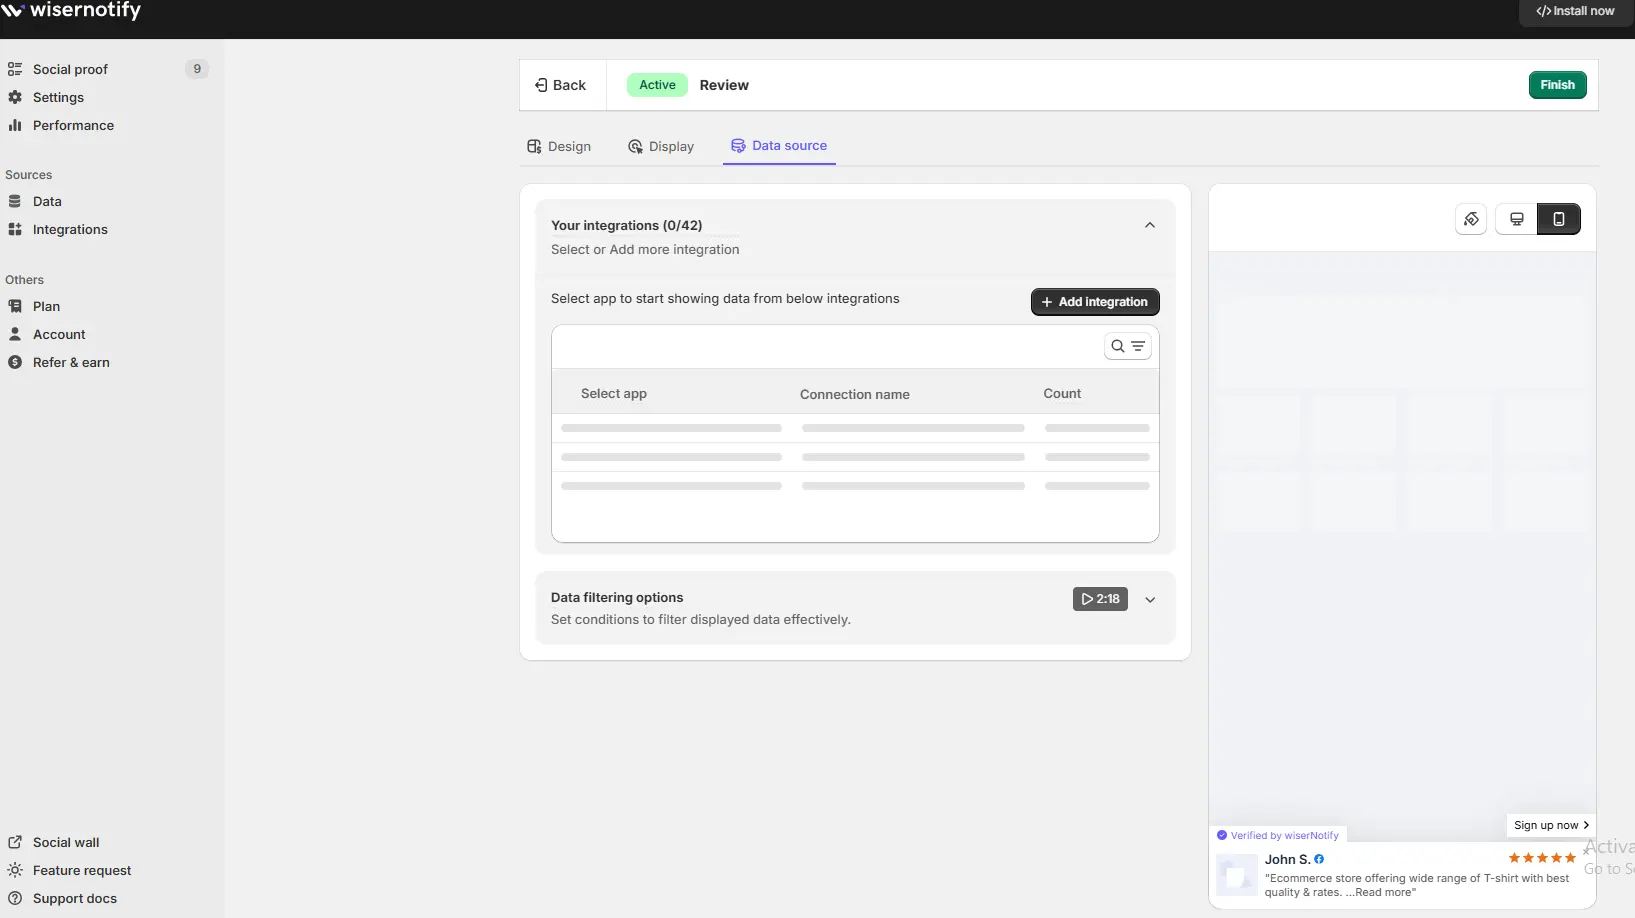Open Performance in sidebar
1635x918 pixels.
click(73, 125)
